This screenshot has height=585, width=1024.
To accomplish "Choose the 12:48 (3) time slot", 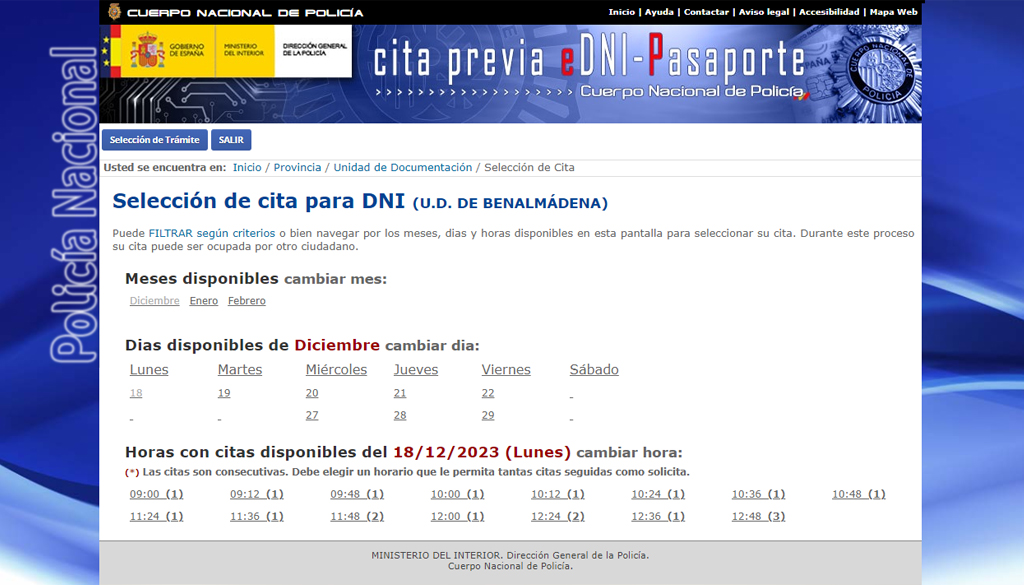I will click(x=758, y=516).
